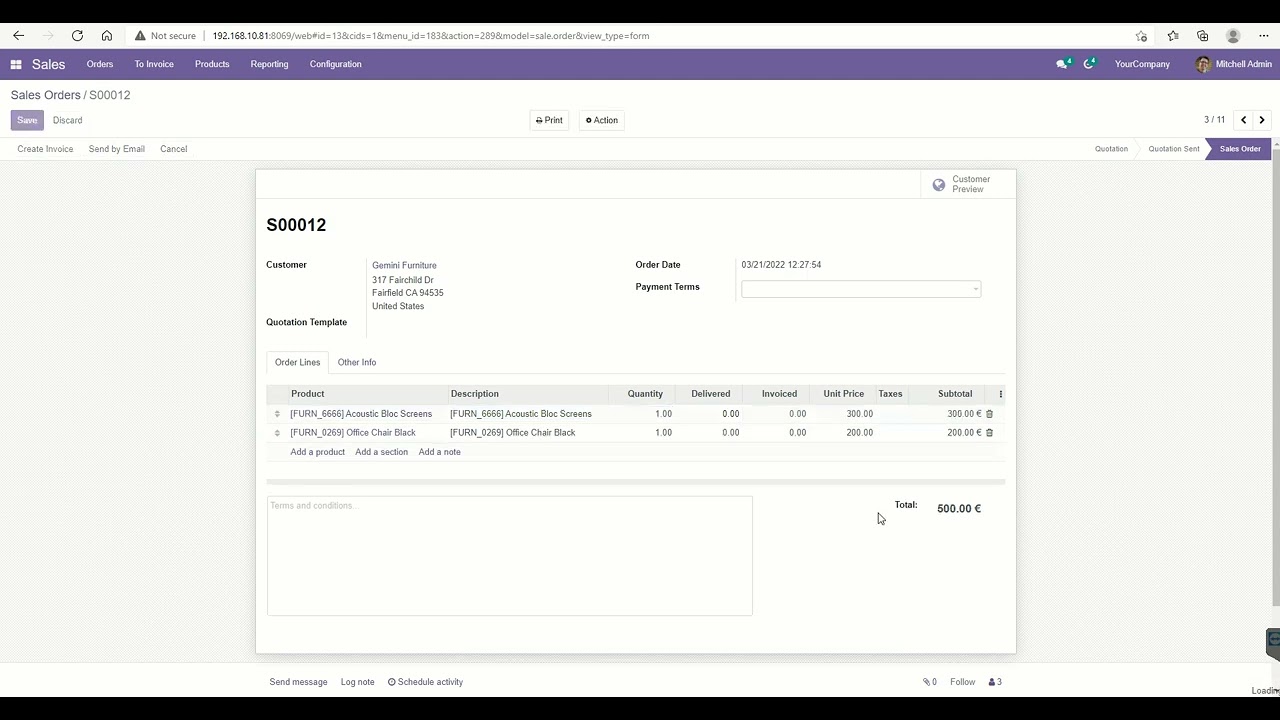Go to previous record arrow
Viewport: 1280px width, 720px height.
point(1243,120)
